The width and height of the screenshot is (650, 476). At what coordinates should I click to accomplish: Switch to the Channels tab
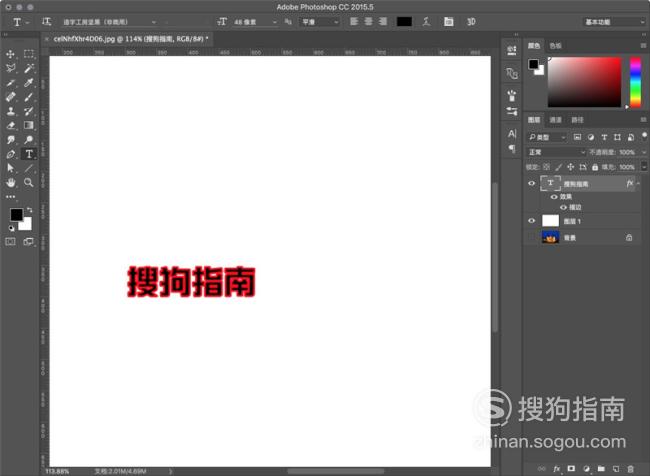tap(555, 120)
